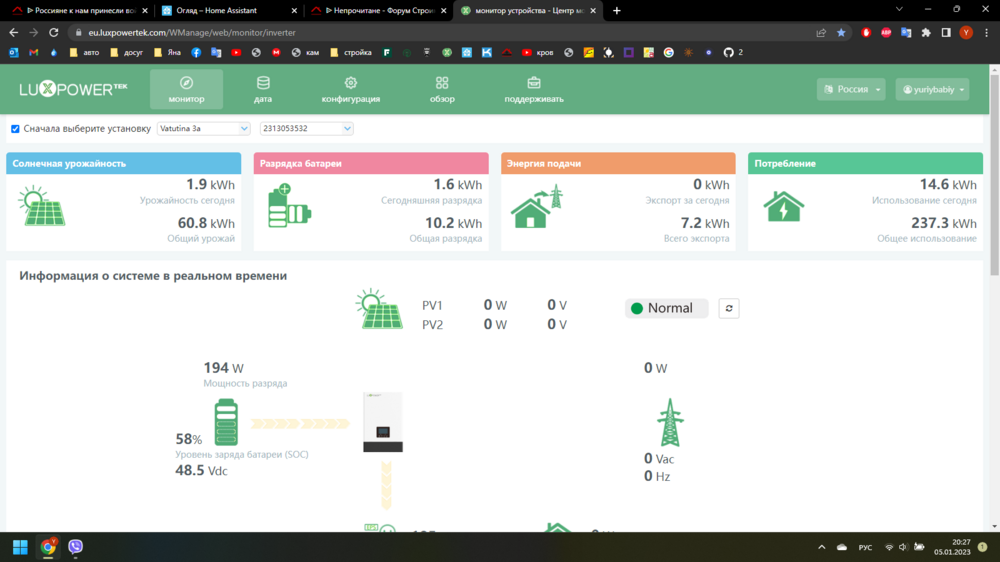The height and width of the screenshot is (562, 1000).
Task: Open a new browser tab
Action: click(x=617, y=10)
